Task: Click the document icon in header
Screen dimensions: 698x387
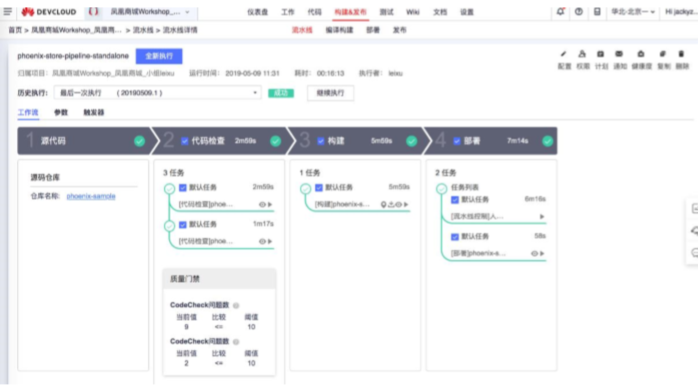Action: point(597,12)
